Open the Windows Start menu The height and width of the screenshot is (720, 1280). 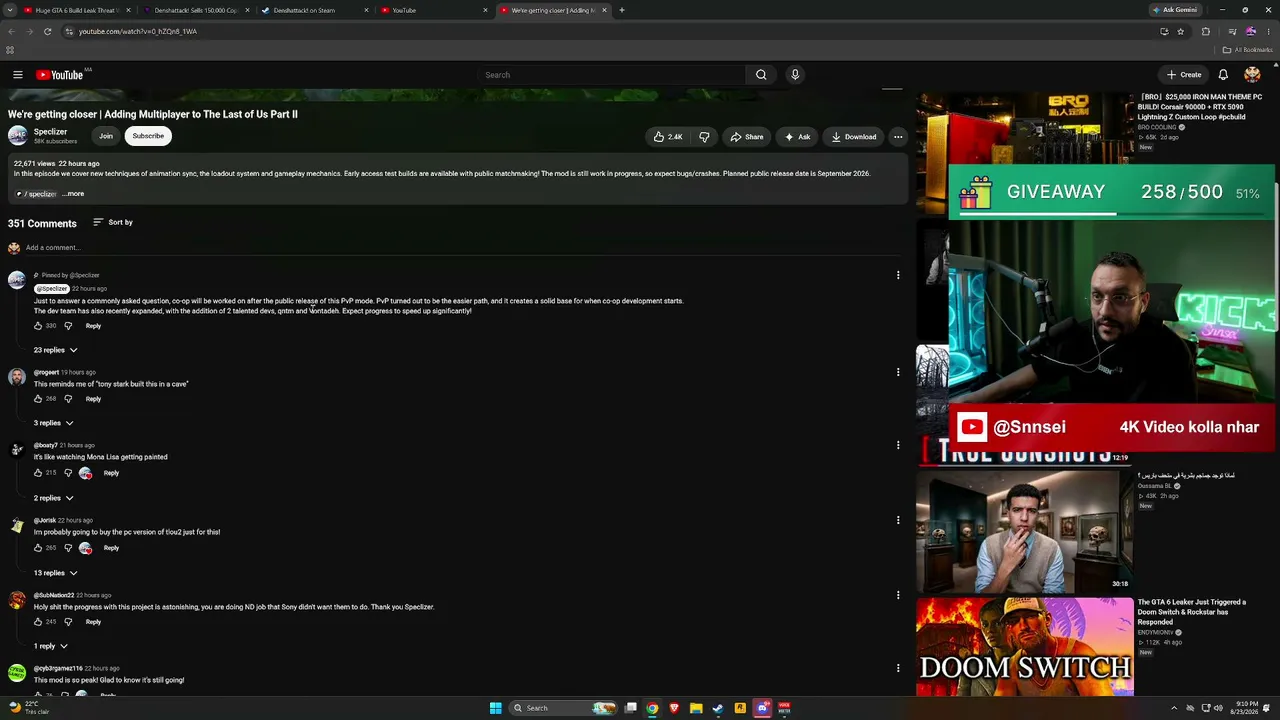pyautogui.click(x=495, y=708)
